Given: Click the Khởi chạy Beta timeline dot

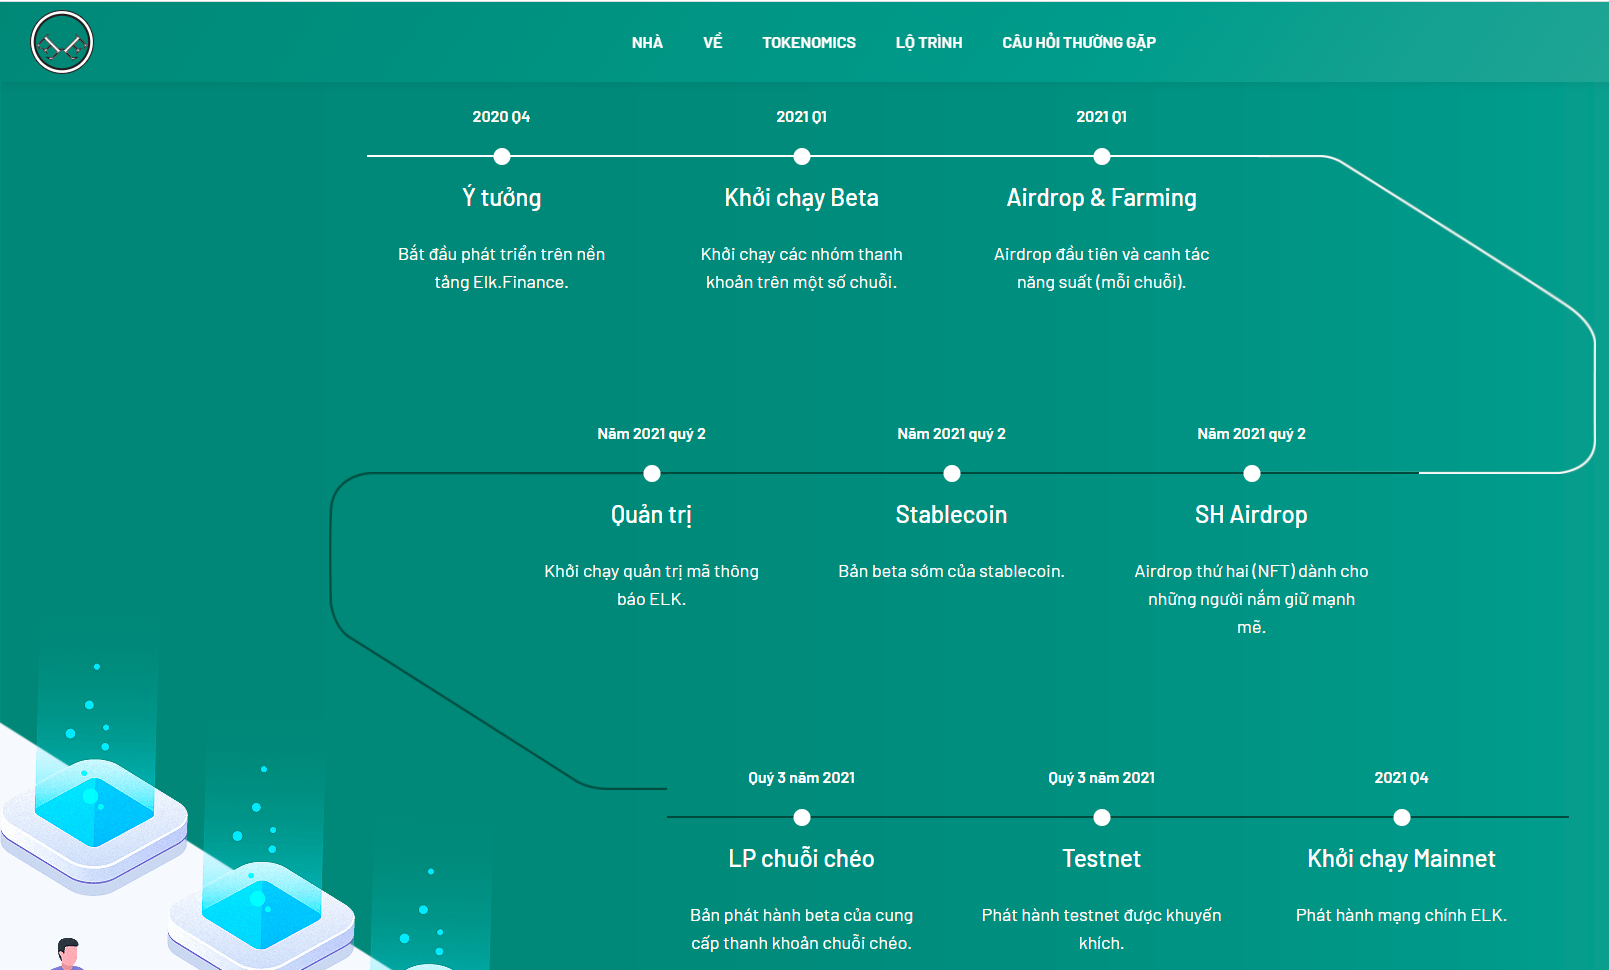Looking at the screenshot, I should coord(802,157).
